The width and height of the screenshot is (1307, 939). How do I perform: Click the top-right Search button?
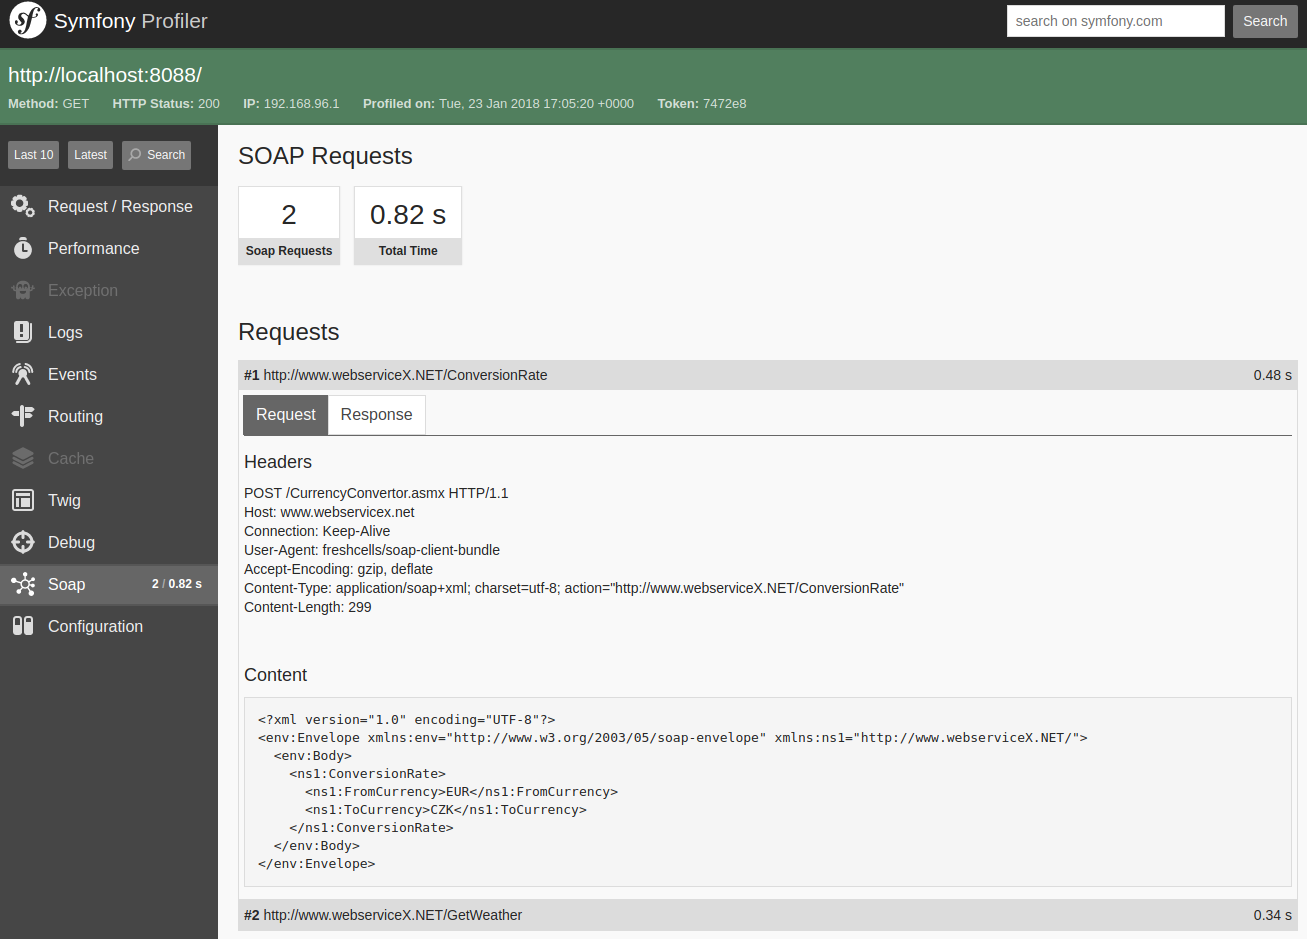1265,21
